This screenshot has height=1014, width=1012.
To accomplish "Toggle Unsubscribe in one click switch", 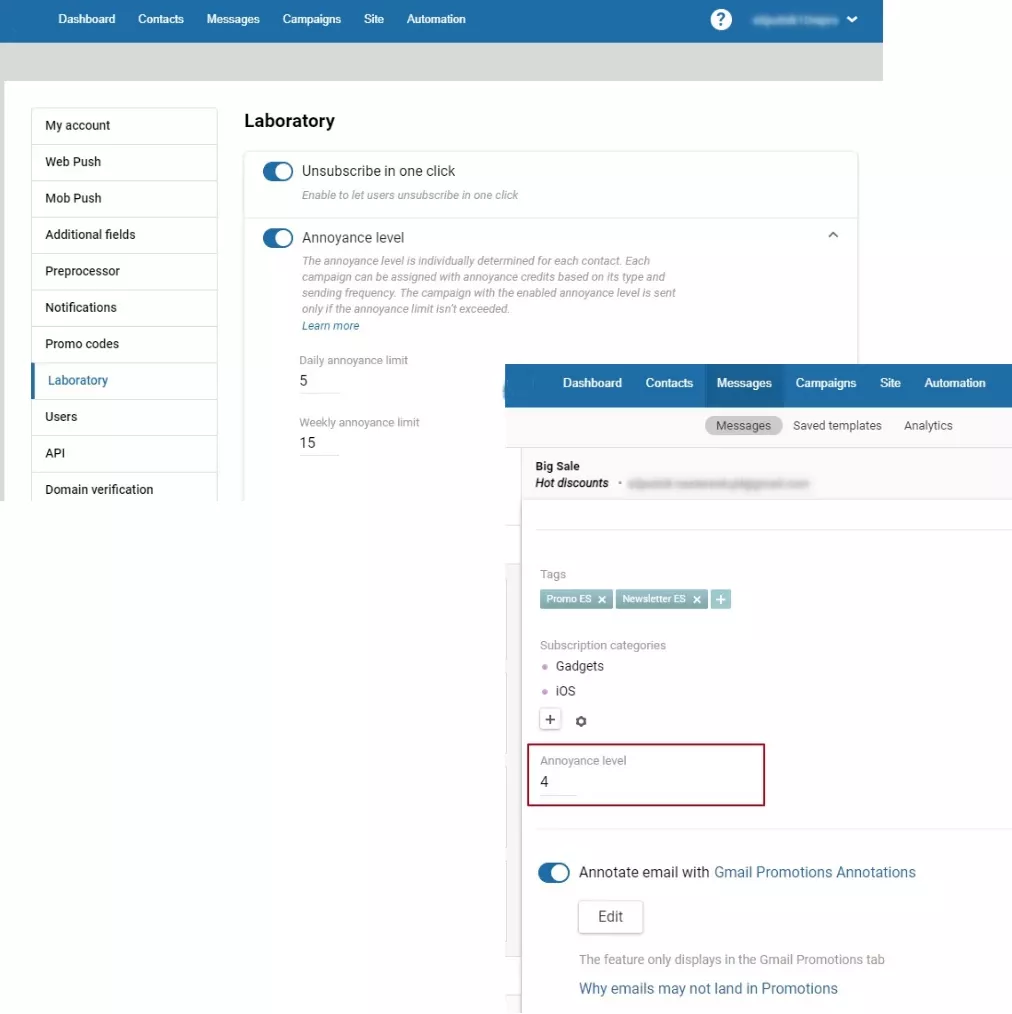I will pos(277,171).
